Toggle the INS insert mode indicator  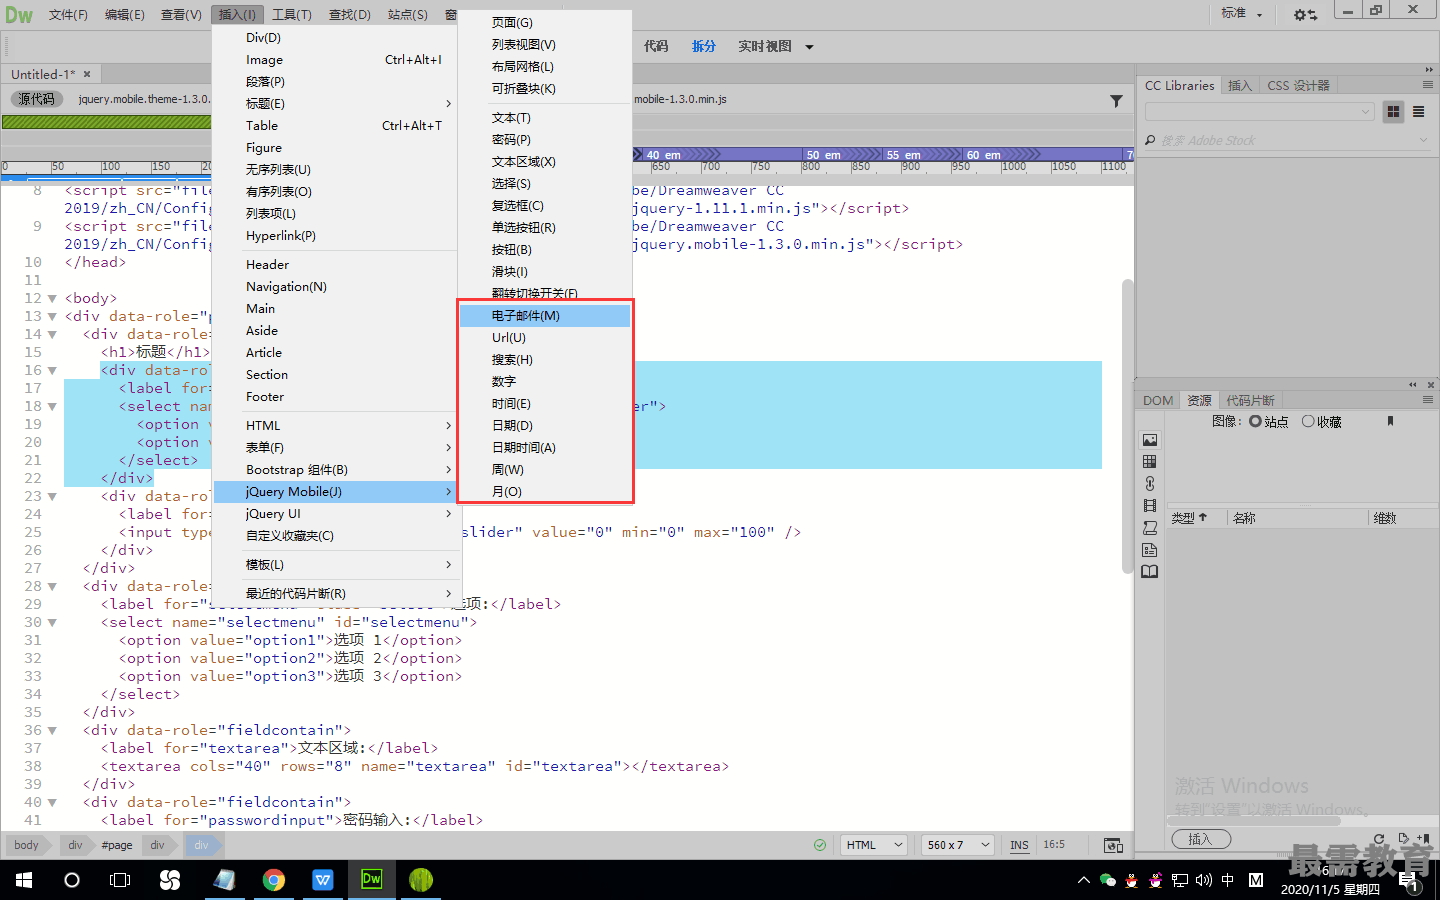1019,845
